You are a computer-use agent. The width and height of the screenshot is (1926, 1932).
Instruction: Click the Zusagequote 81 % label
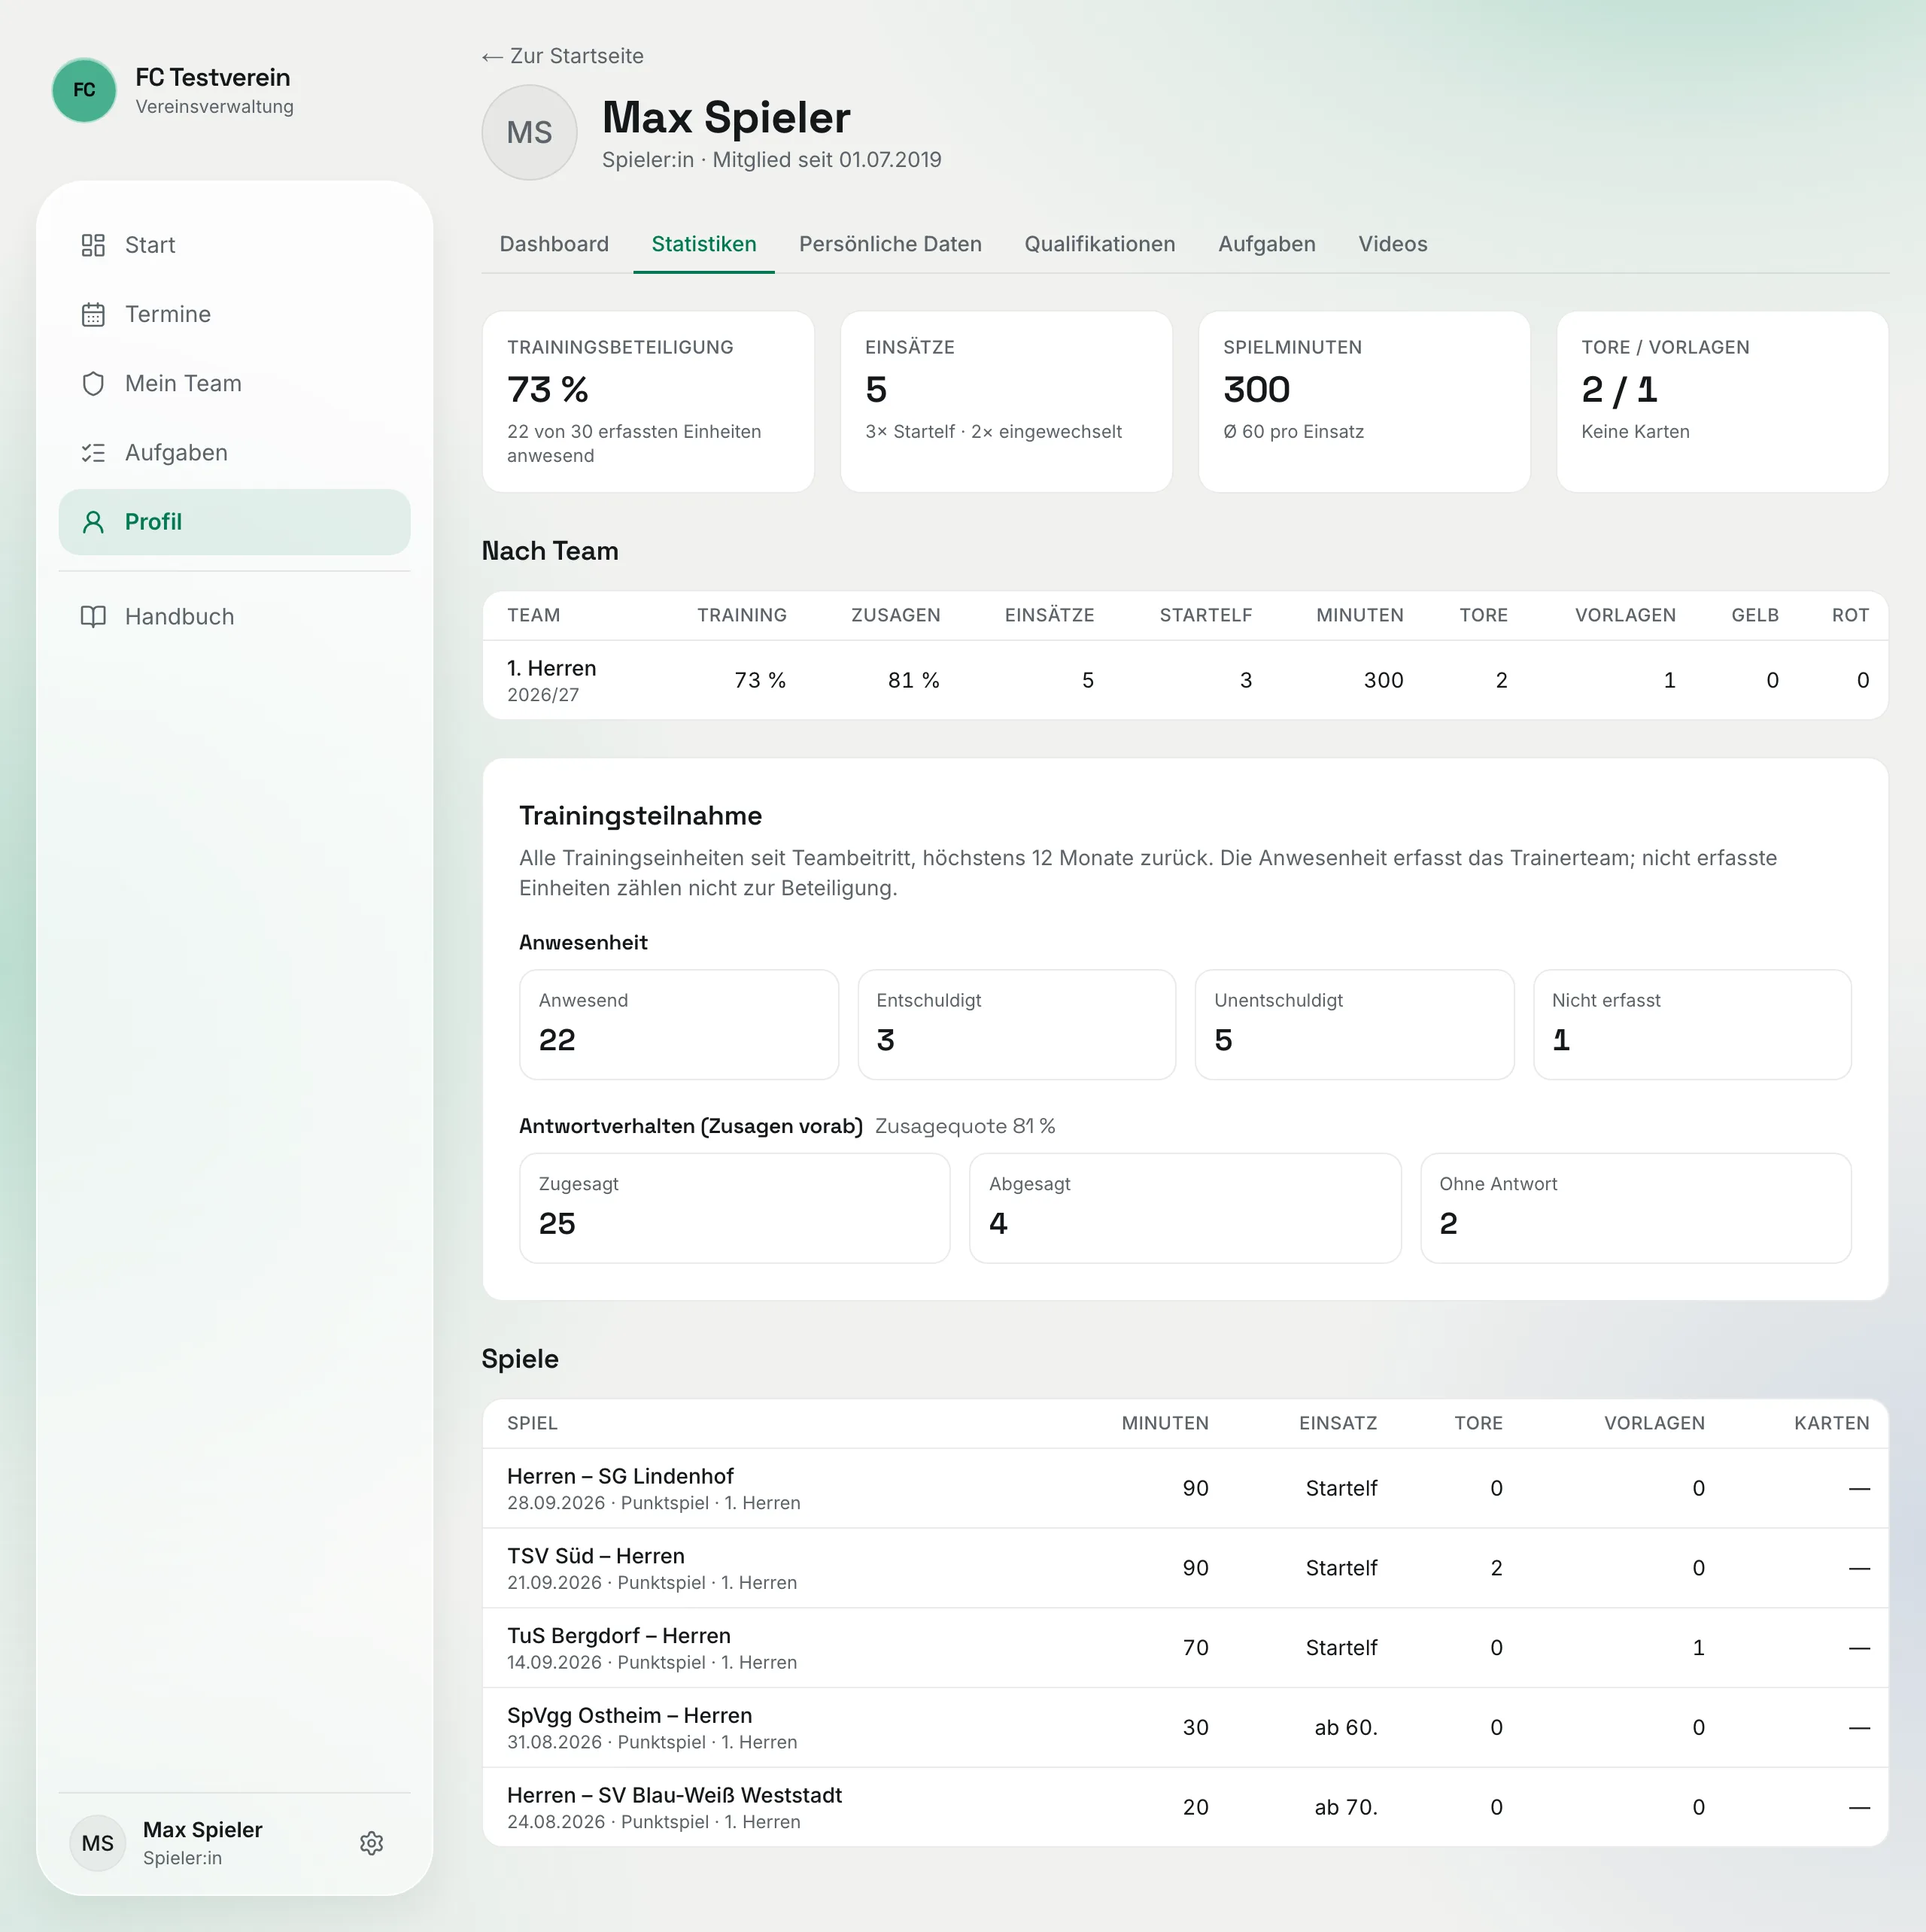pos(965,1126)
